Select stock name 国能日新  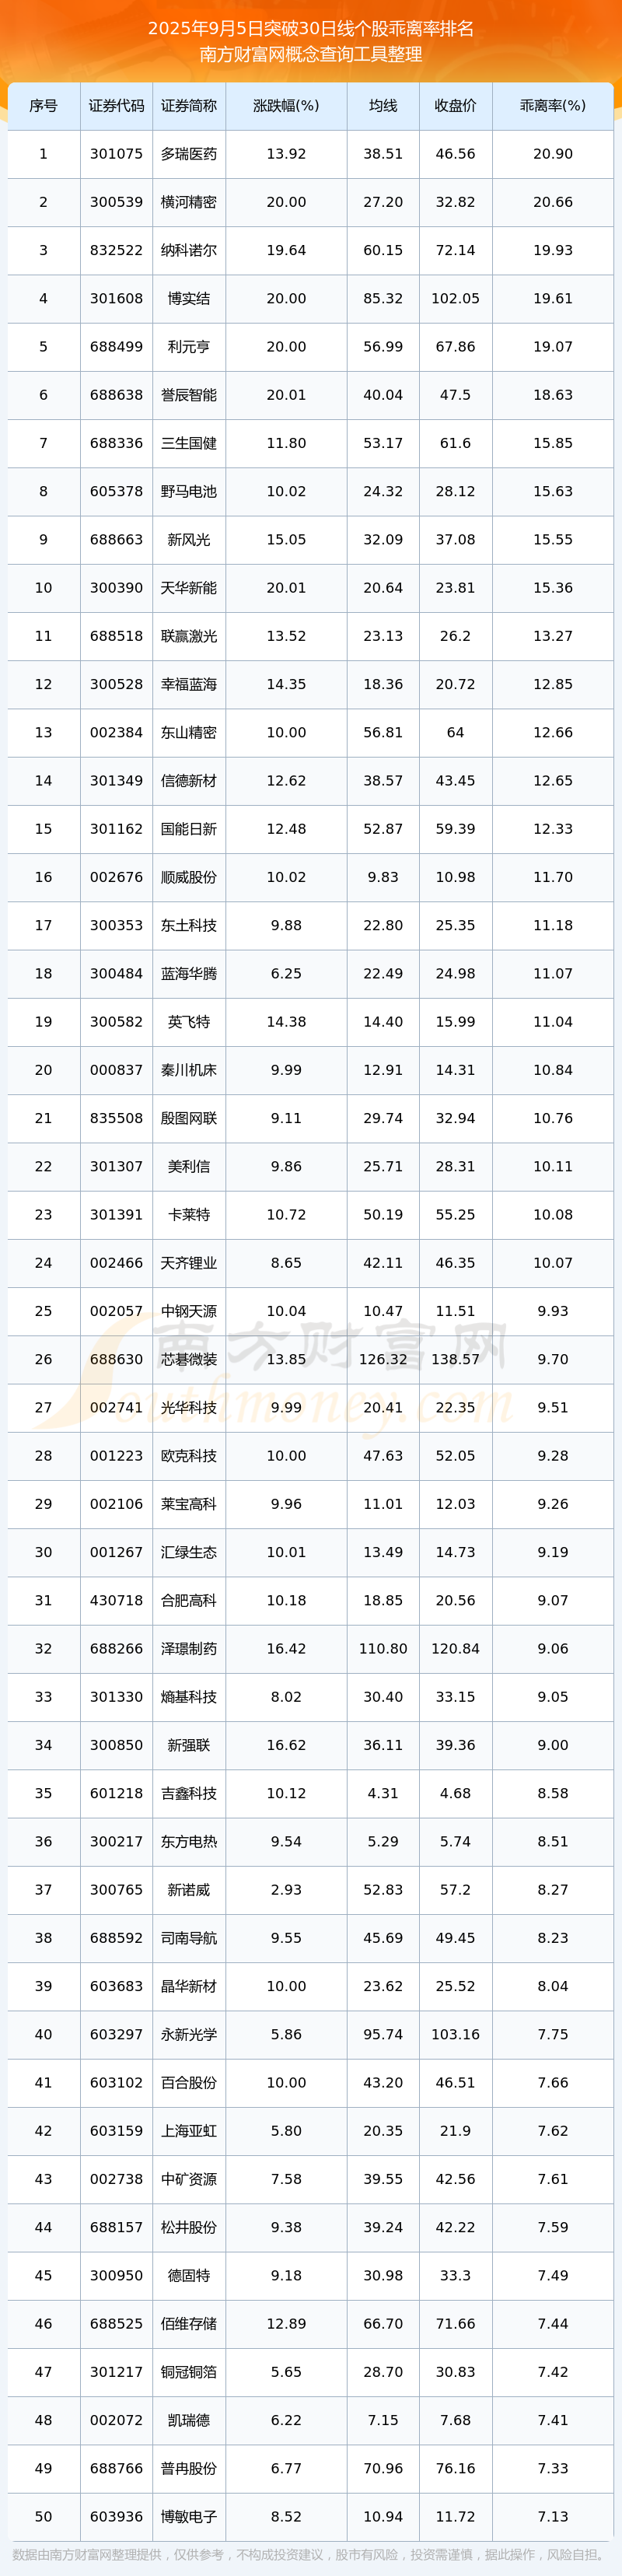tap(189, 829)
